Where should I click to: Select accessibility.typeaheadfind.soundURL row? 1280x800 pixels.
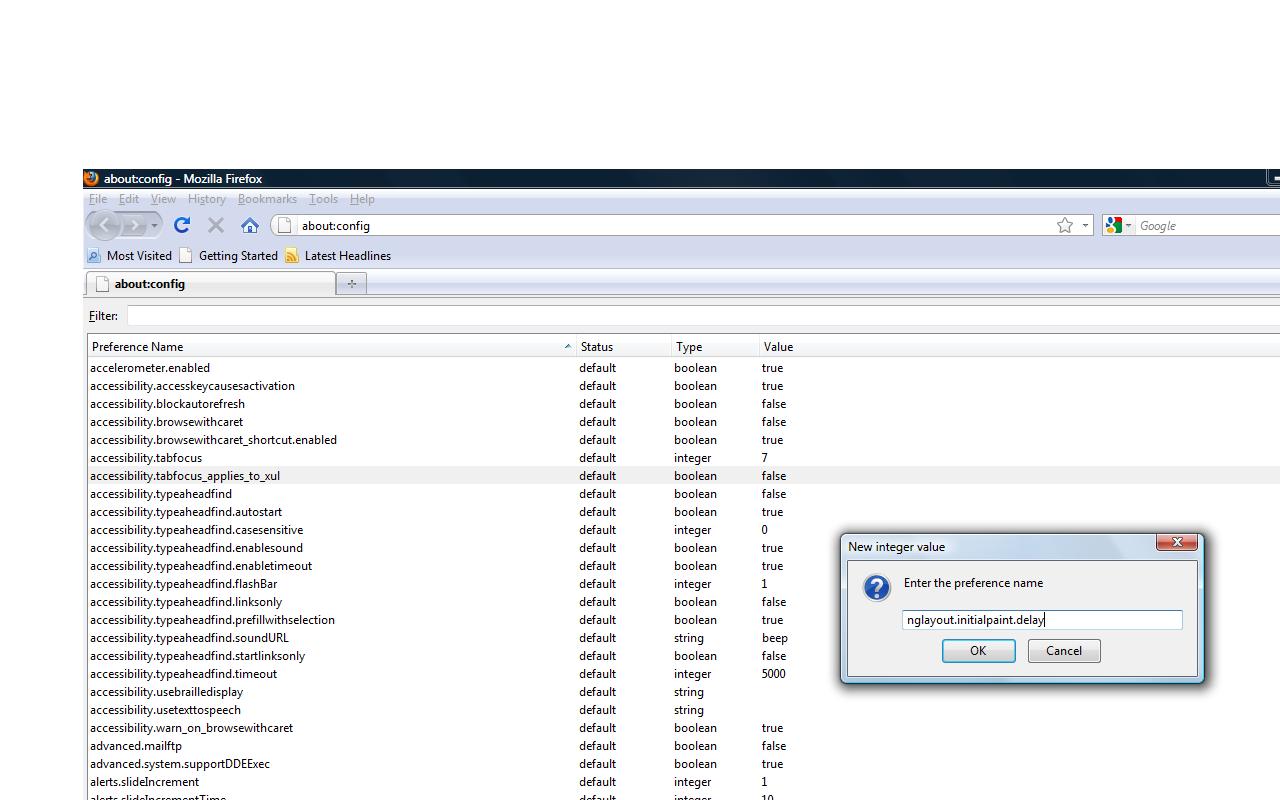coord(683,638)
